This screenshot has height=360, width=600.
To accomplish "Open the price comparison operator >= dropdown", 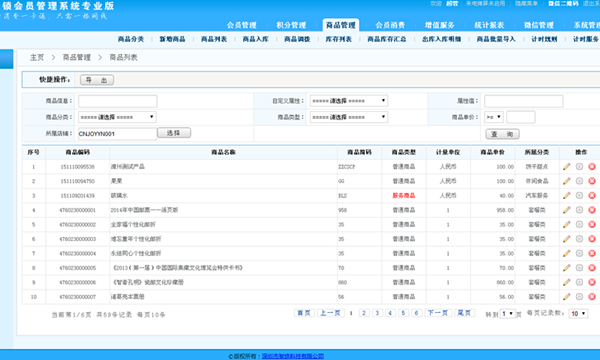I will coord(494,117).
